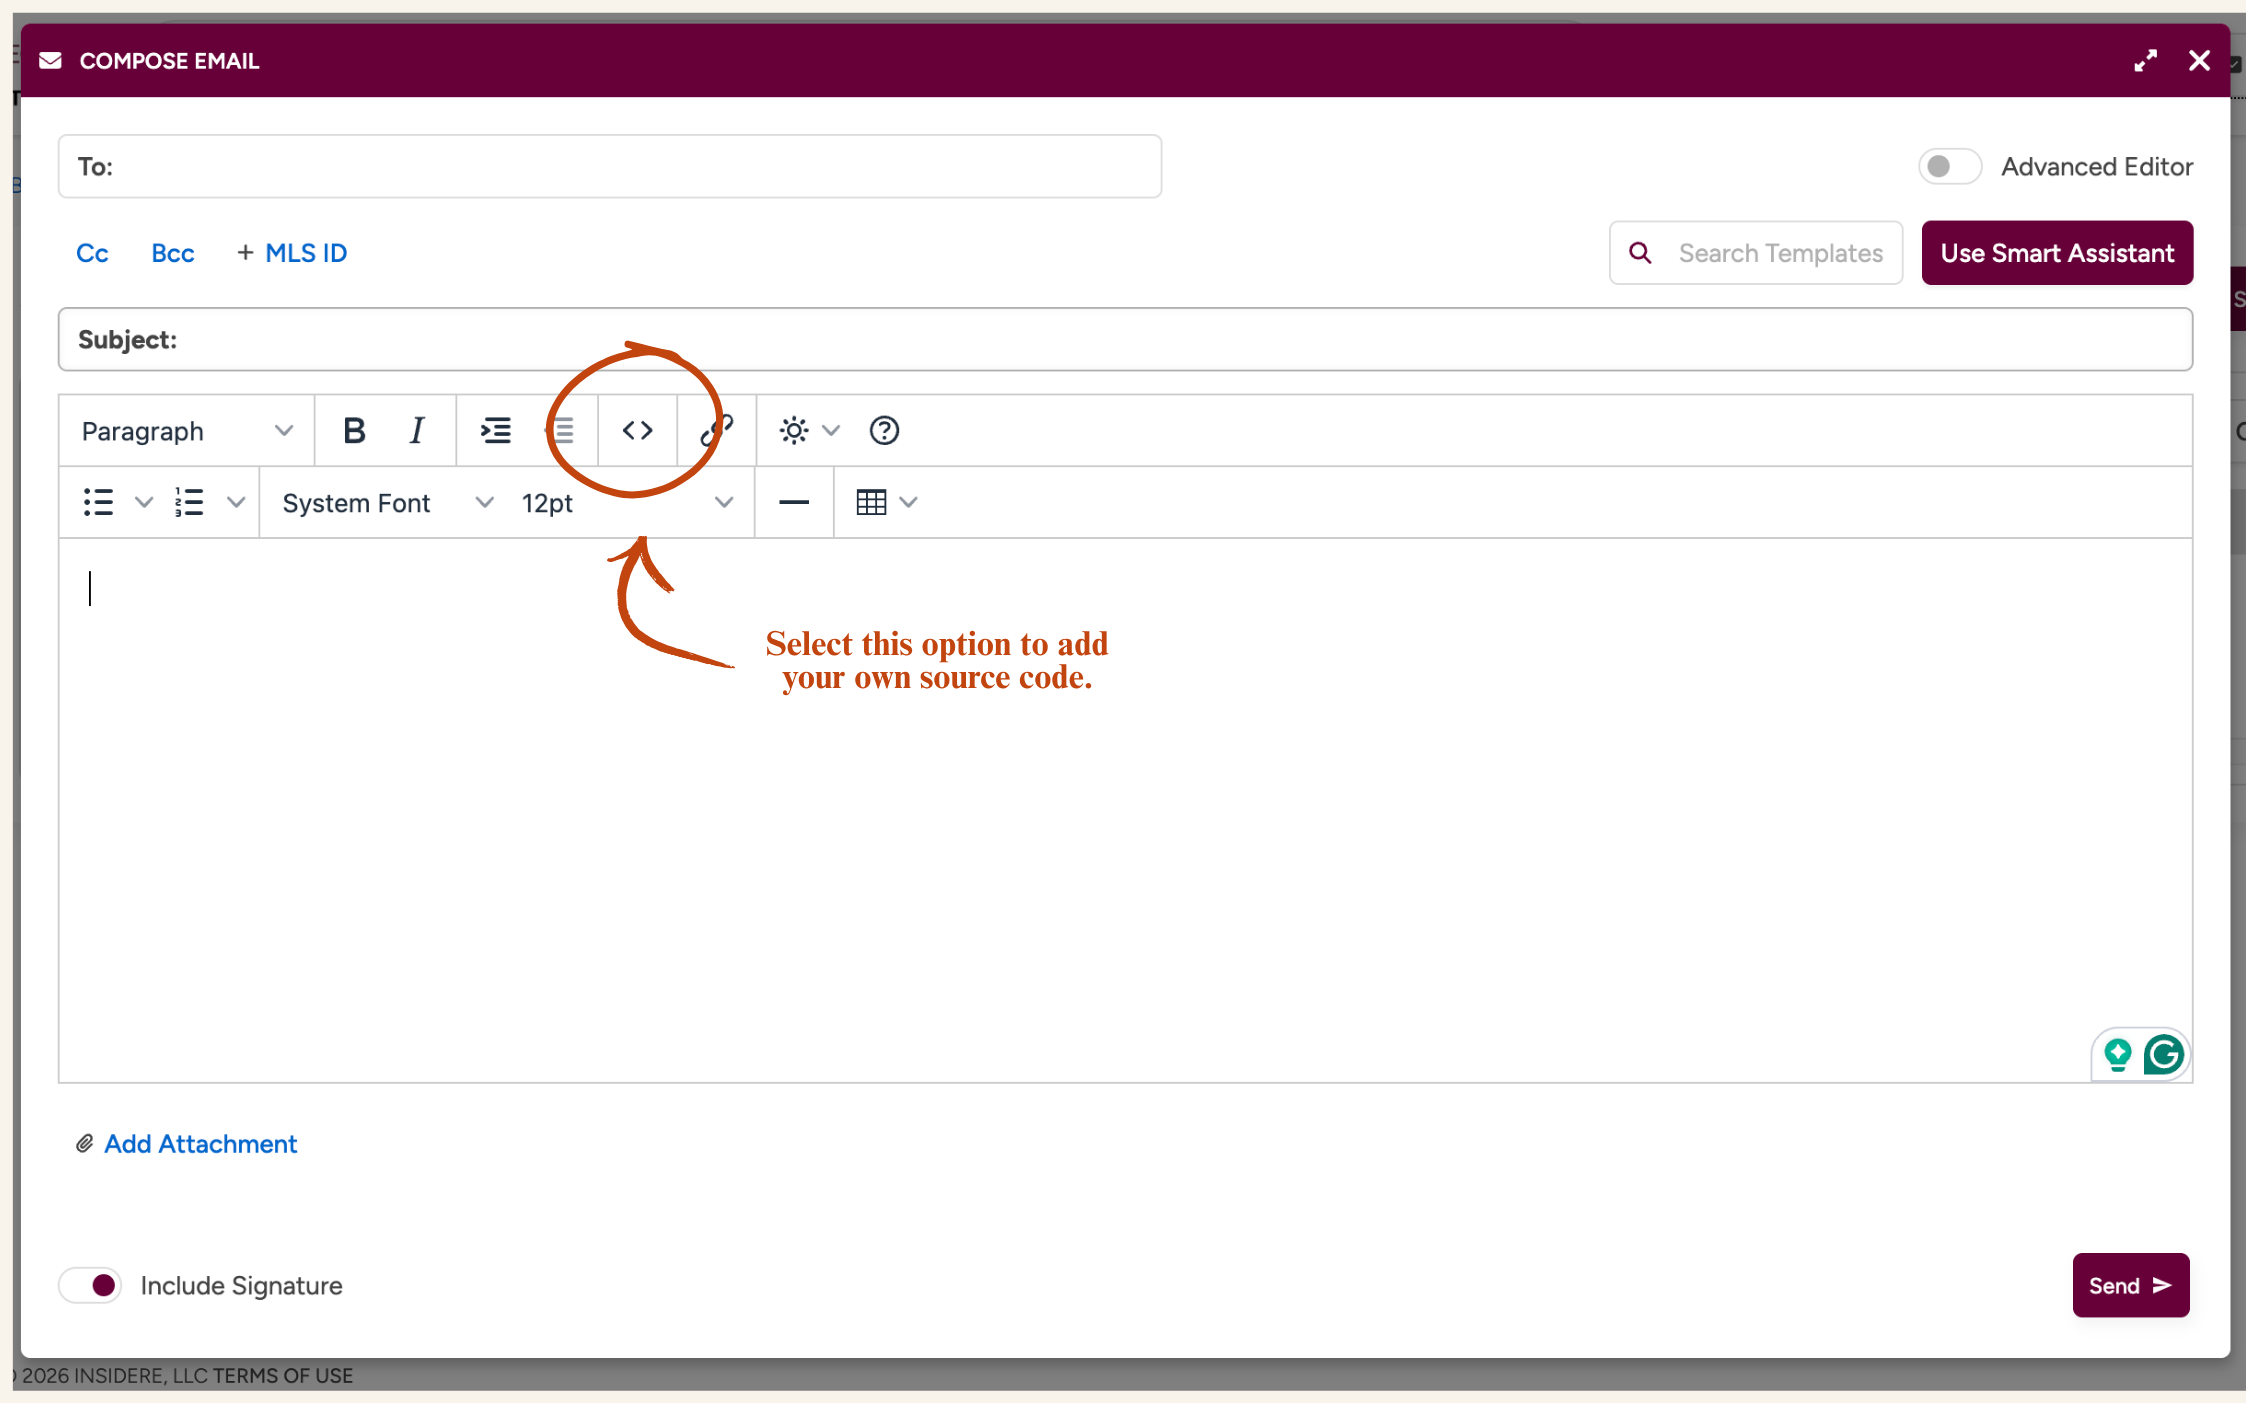Screen dimensions: 2246x1403
Task: Open the Paragraph style dropdown
Action: [x=187, y=431]
